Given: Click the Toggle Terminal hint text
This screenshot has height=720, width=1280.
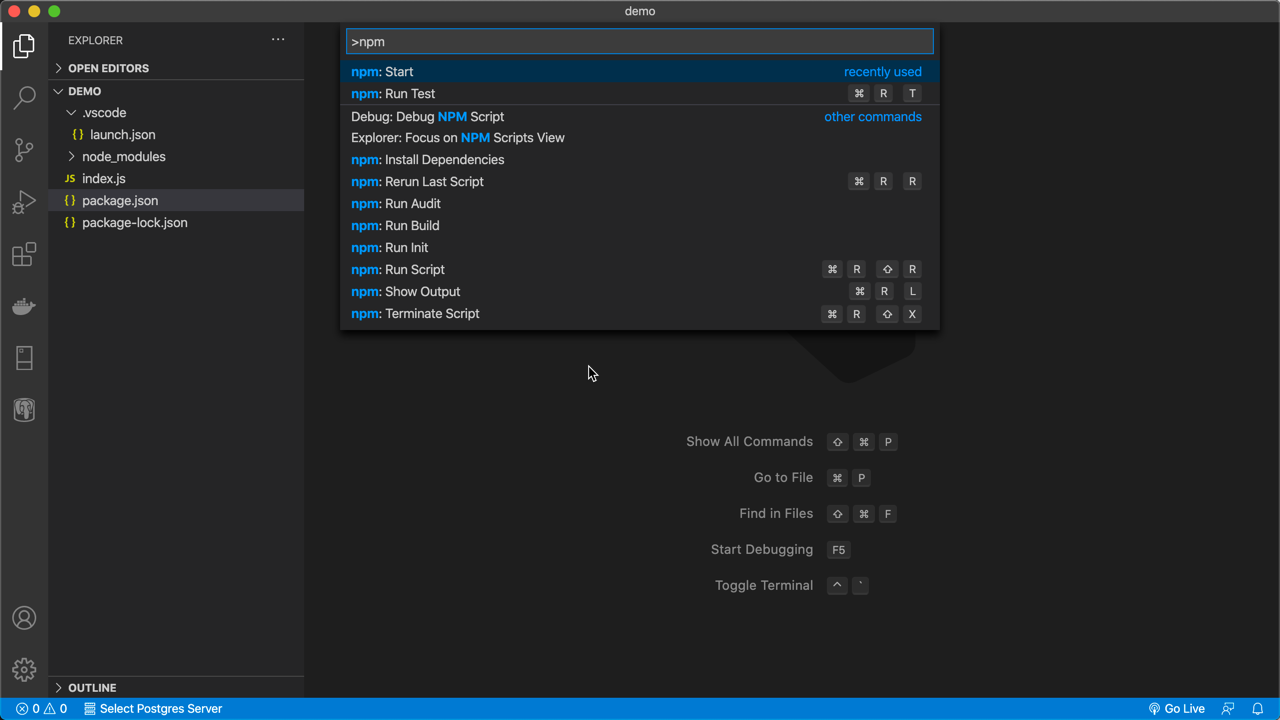Looking at the screenshot, I should click(764, 586).
